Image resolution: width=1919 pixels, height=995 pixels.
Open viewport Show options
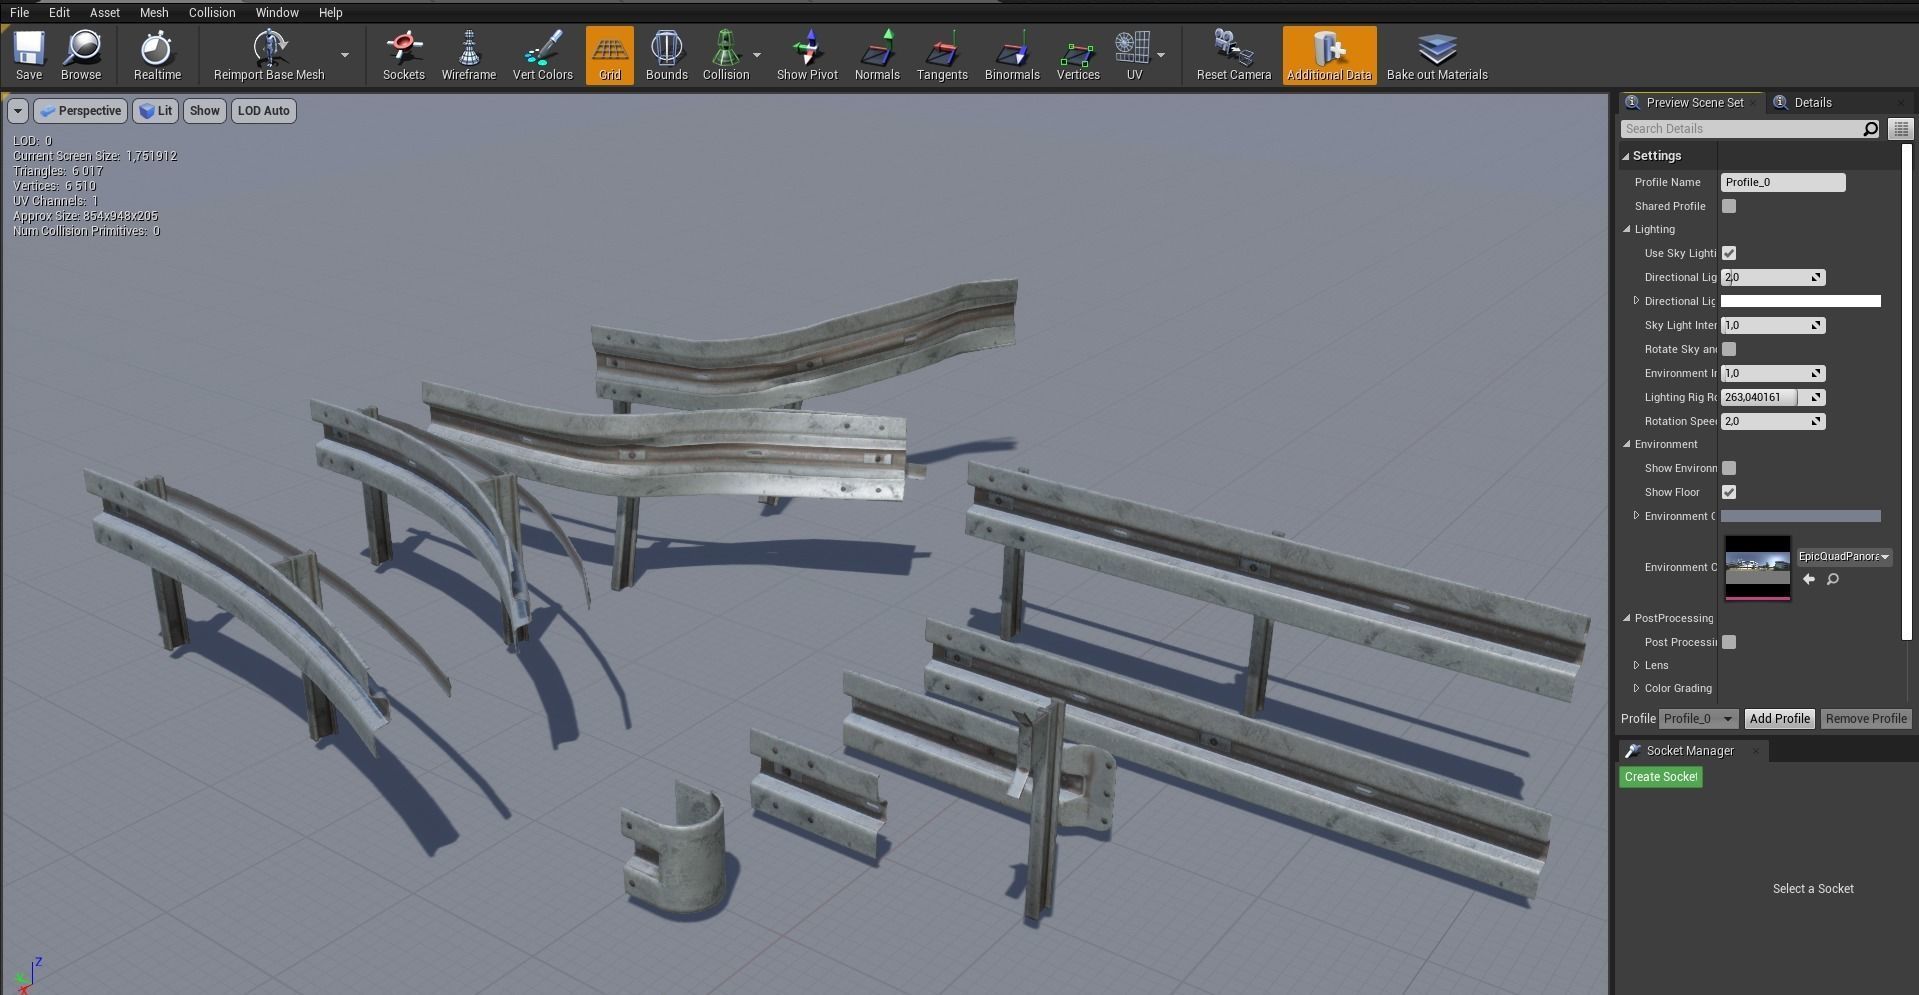(205, 111)
